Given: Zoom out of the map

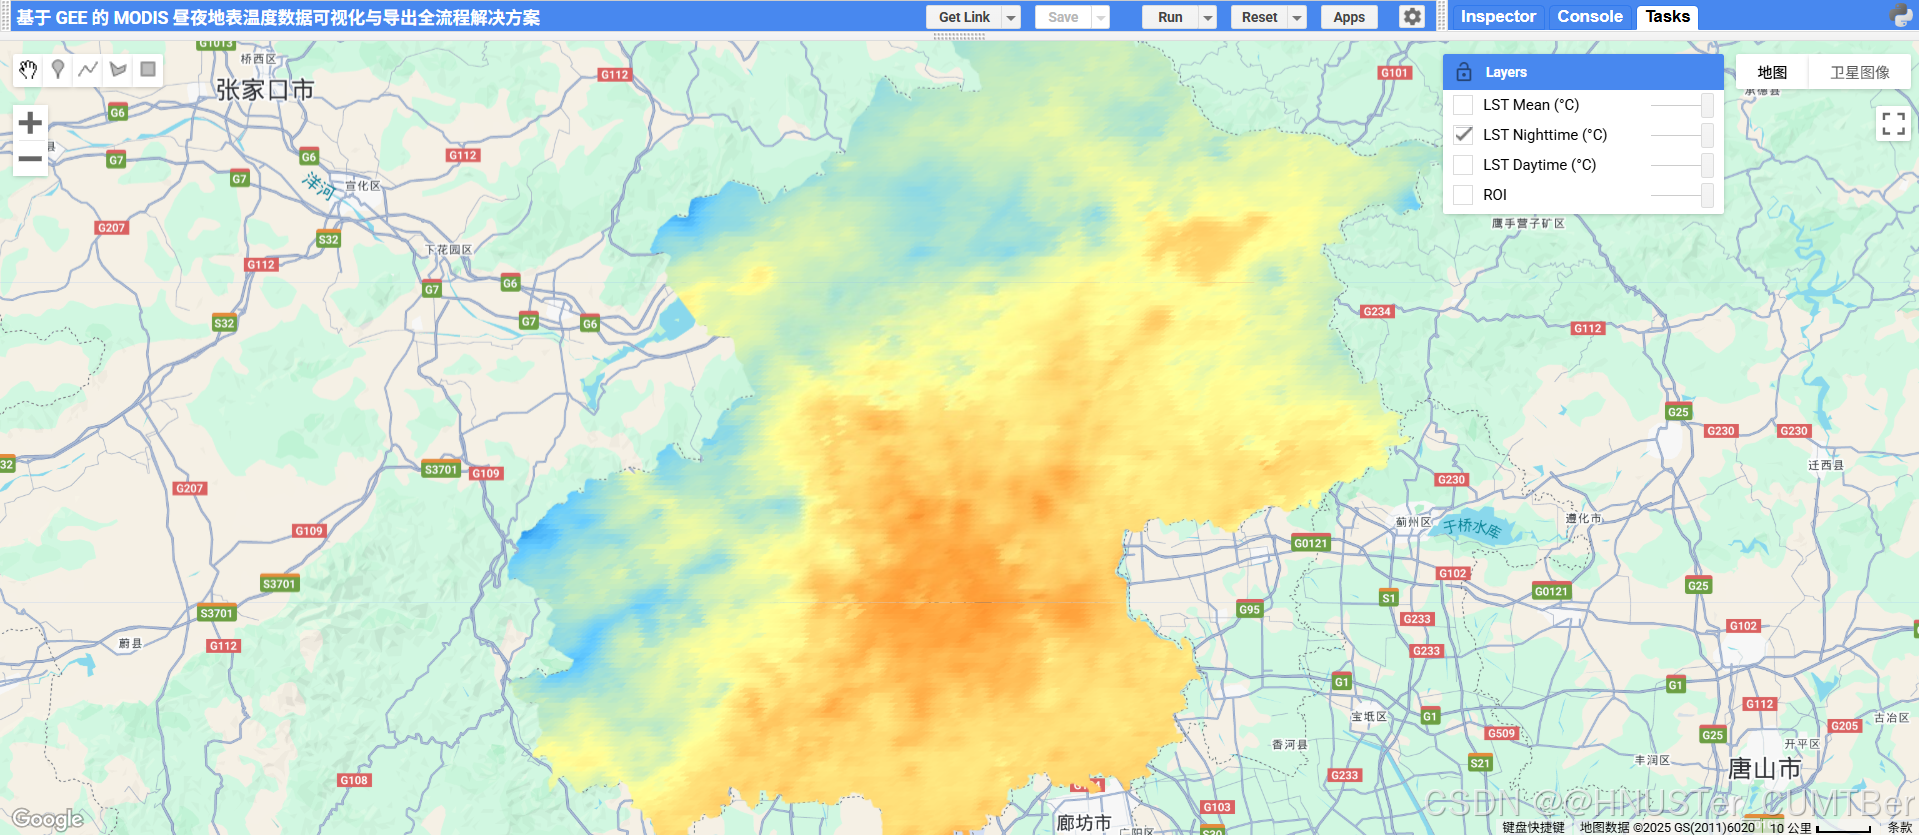Looking at the screenshot, I should tap(30, 159).
